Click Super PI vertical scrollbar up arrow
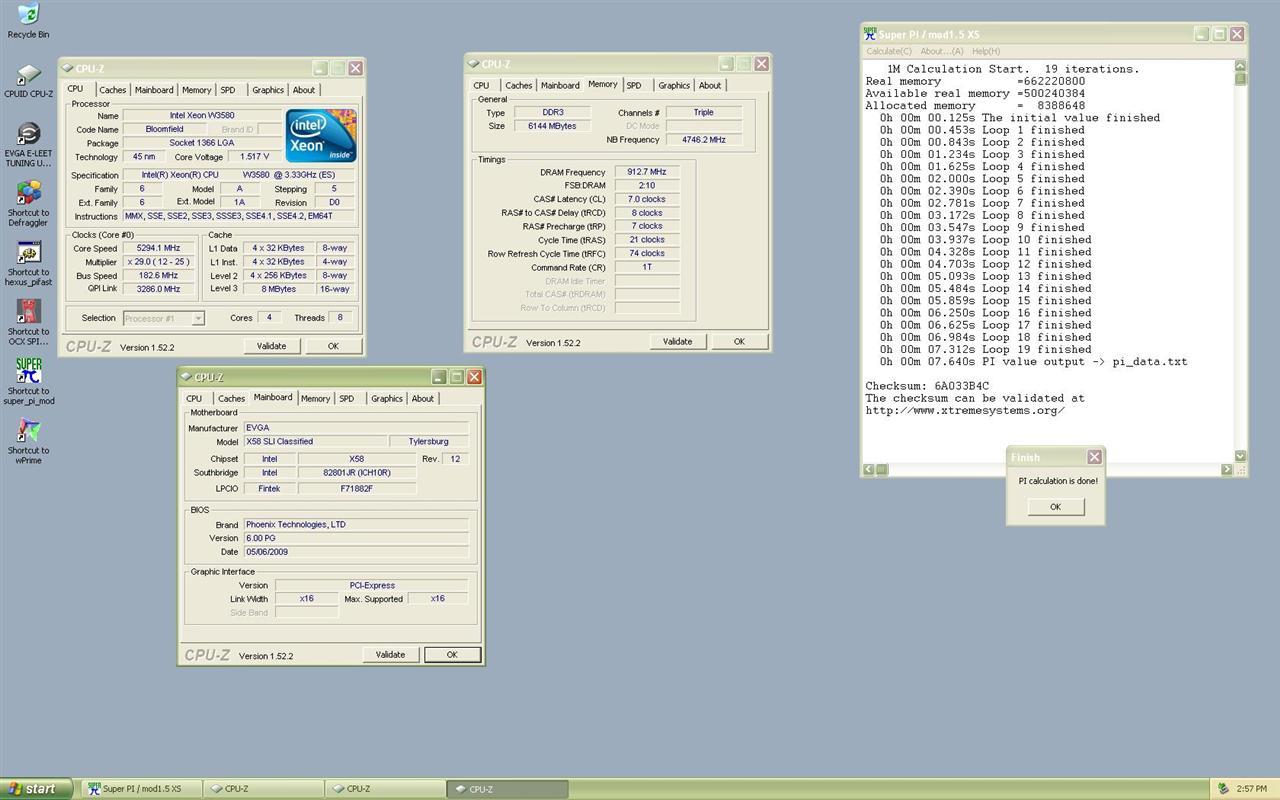Screen dimensions: 1280x800 1240,67
